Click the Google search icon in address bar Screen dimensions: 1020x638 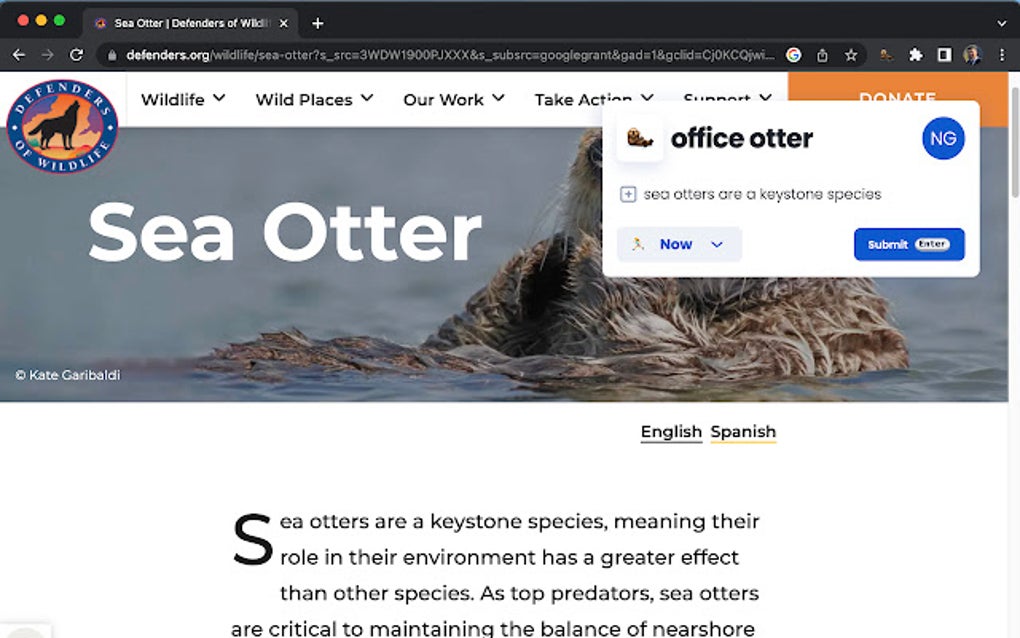[793, 56]
